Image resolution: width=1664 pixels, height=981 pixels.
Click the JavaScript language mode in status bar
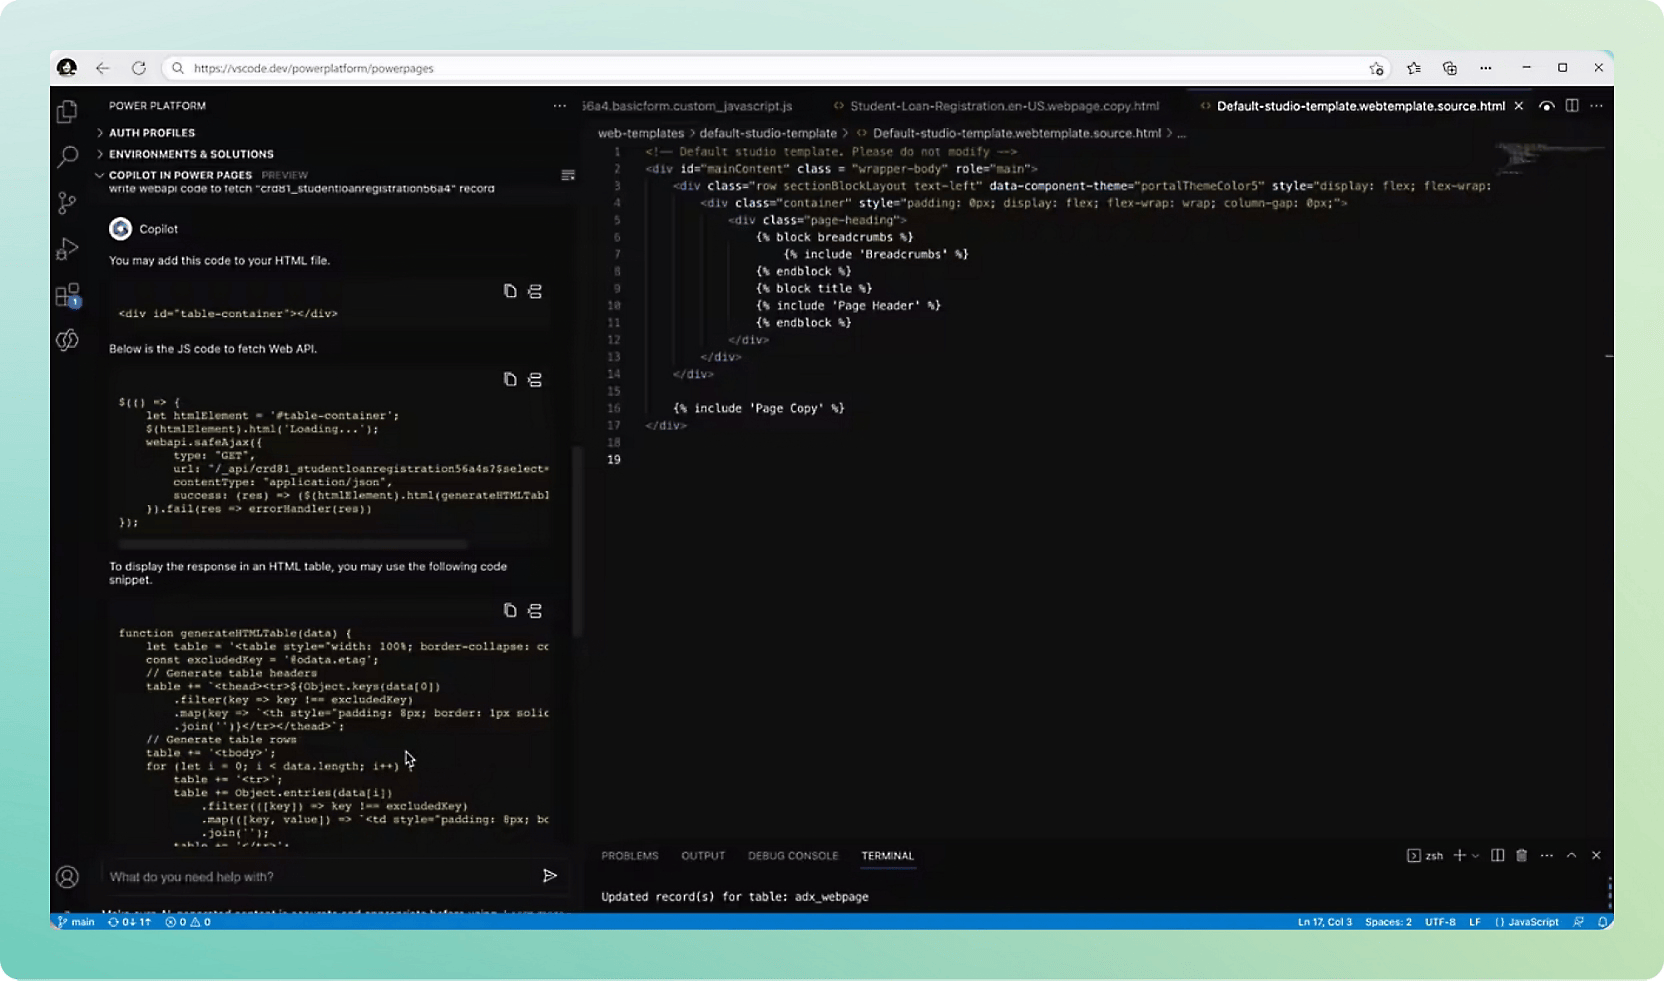(x=1527, y=922)
